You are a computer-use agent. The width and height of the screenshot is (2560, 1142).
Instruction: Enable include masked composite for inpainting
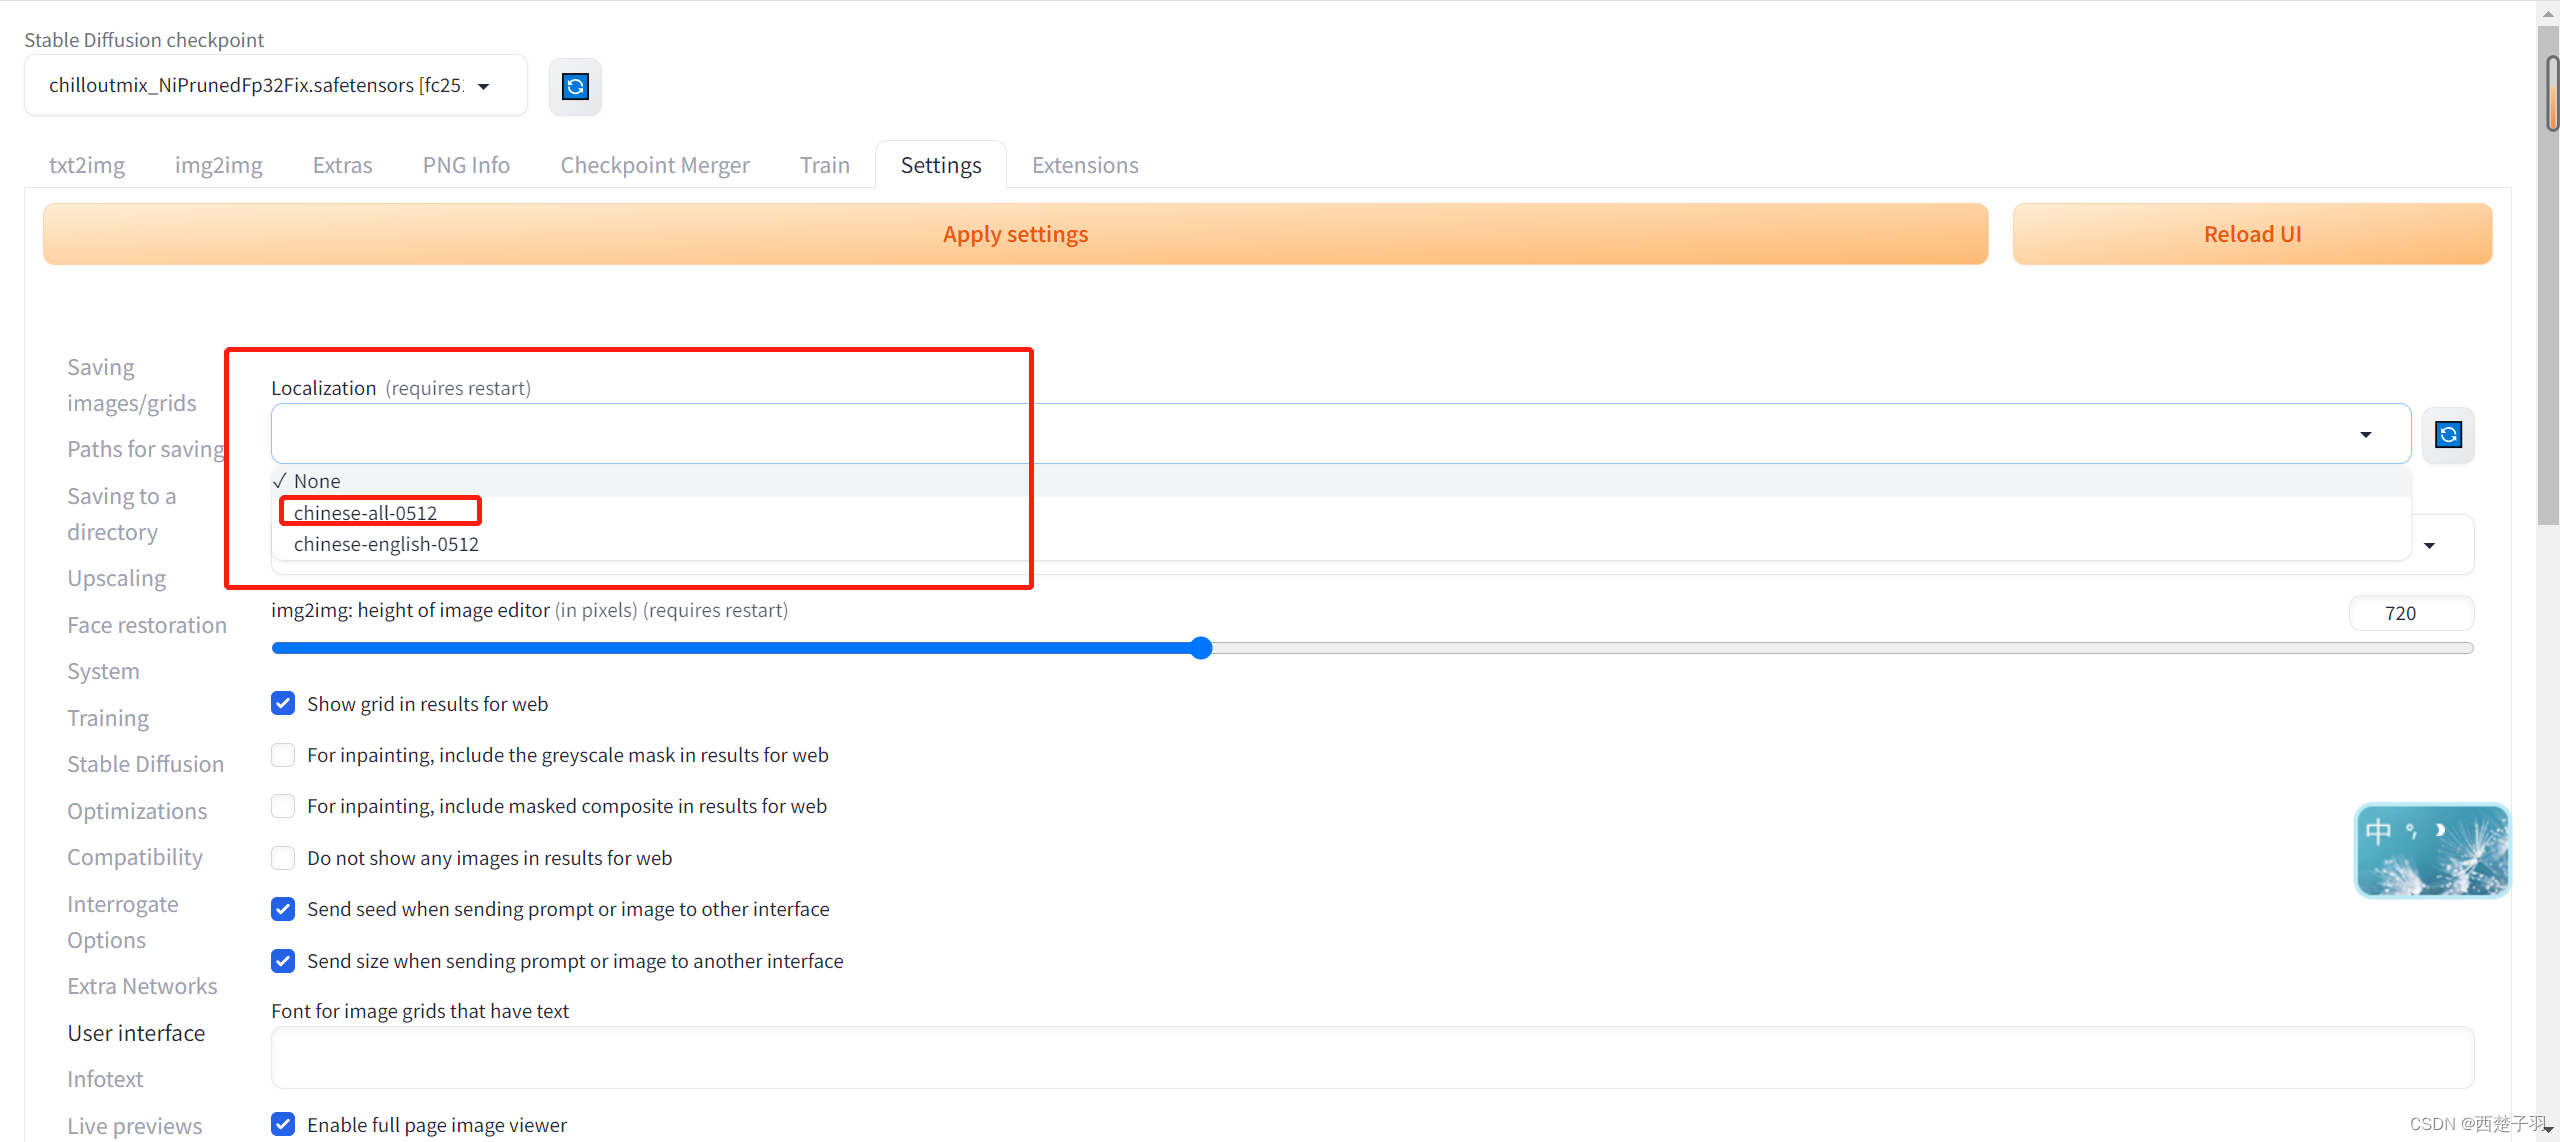click(x=282, y=805)
